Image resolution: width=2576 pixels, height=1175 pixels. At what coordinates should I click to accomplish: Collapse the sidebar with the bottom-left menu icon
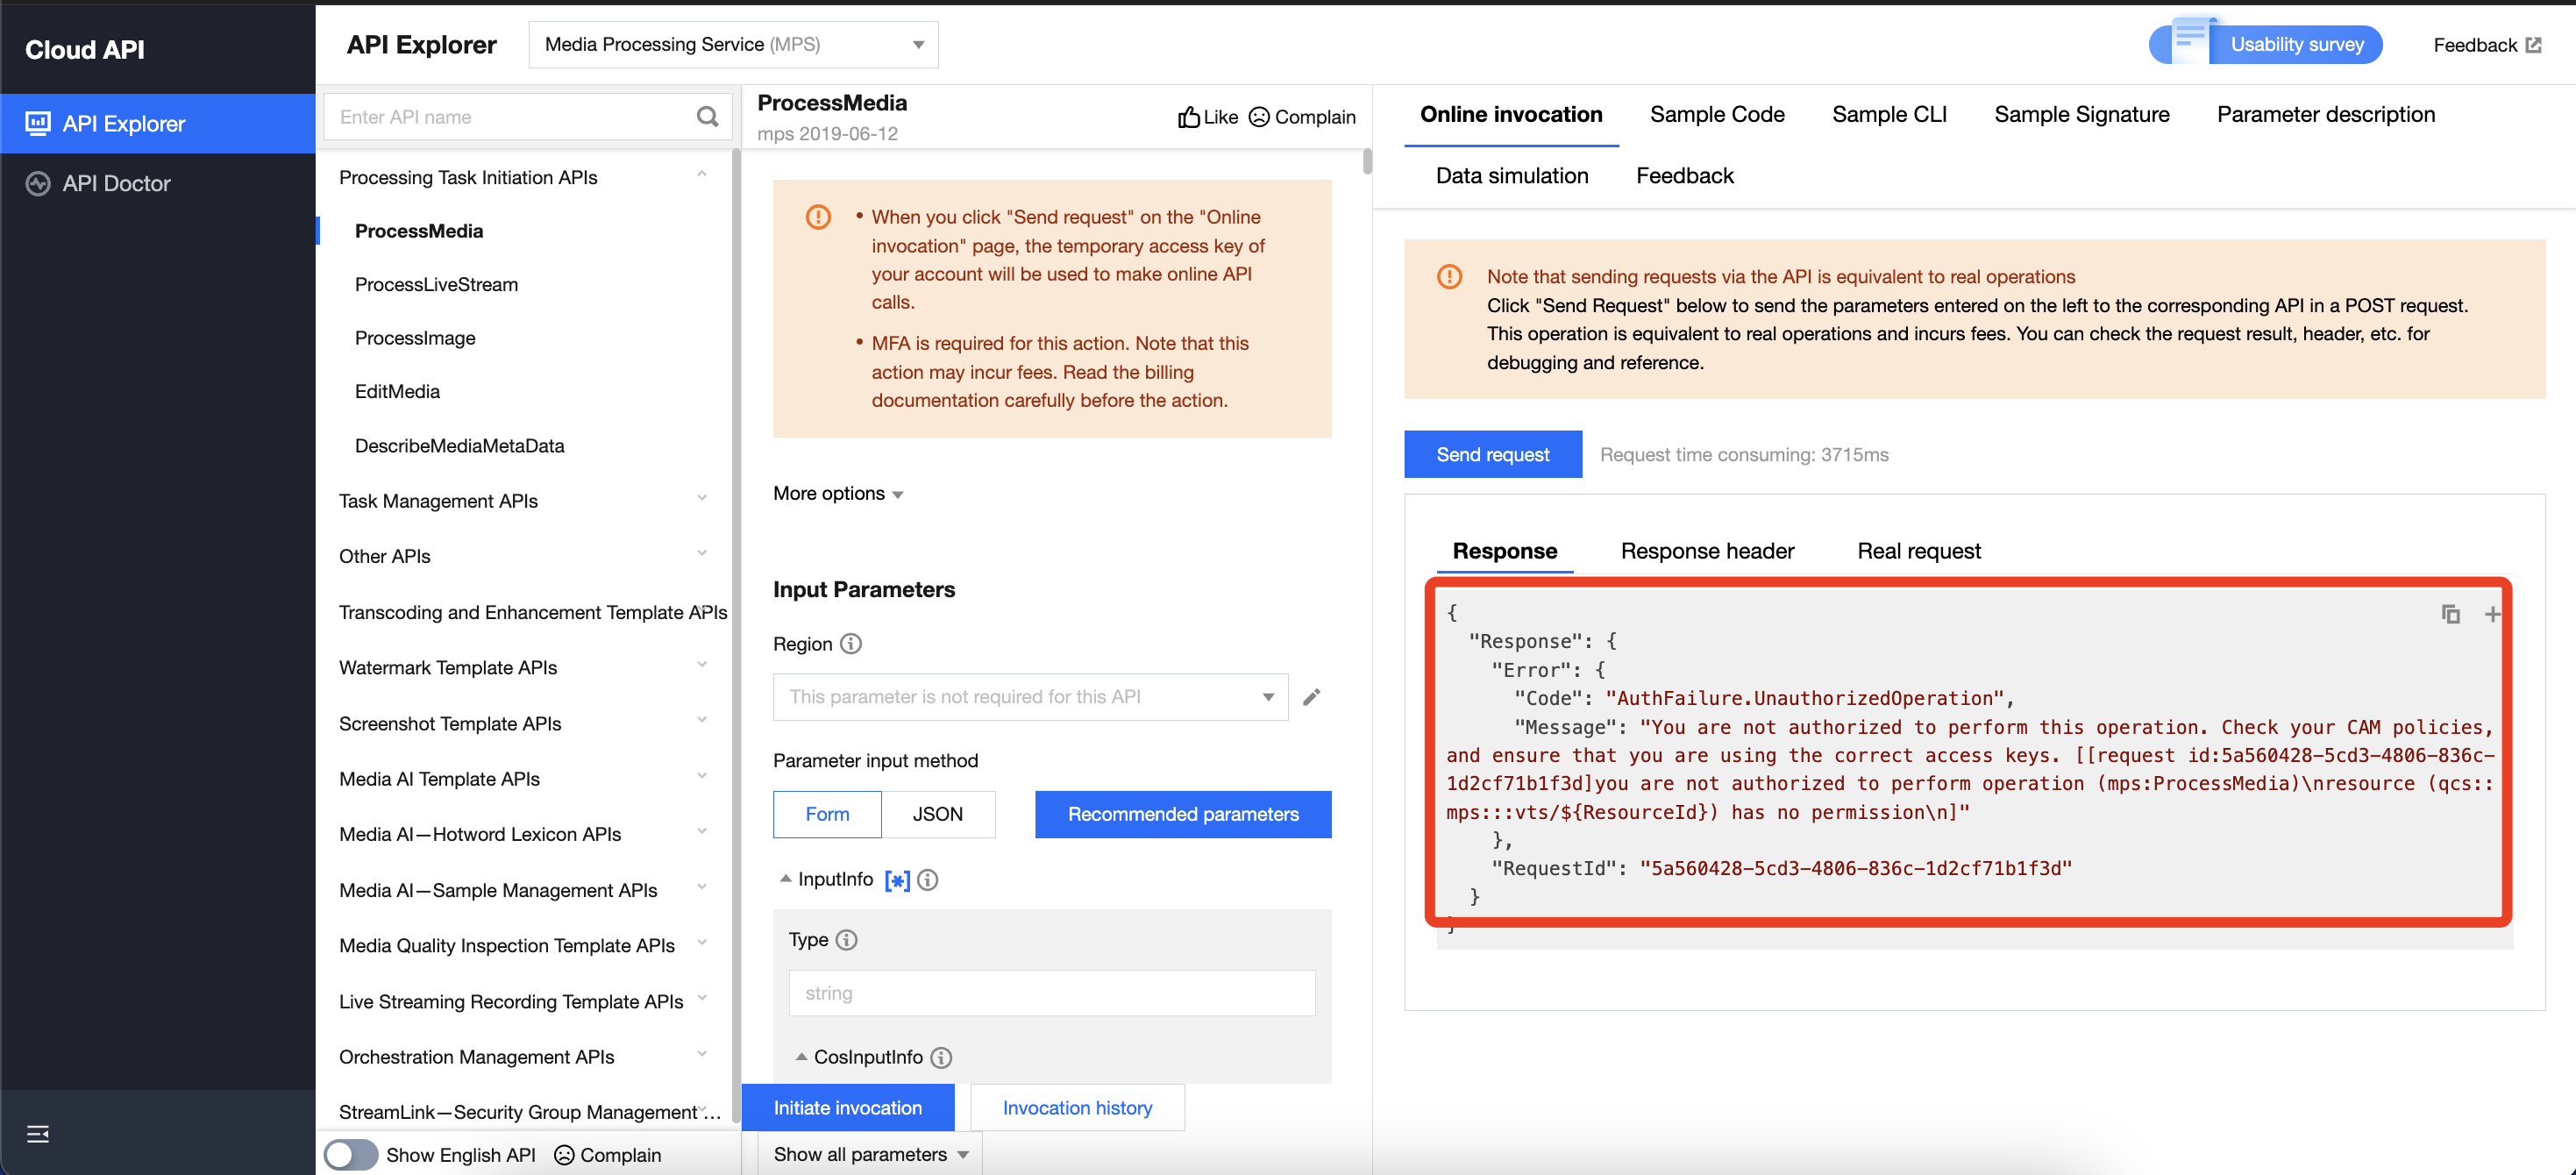pos(38,1133)
